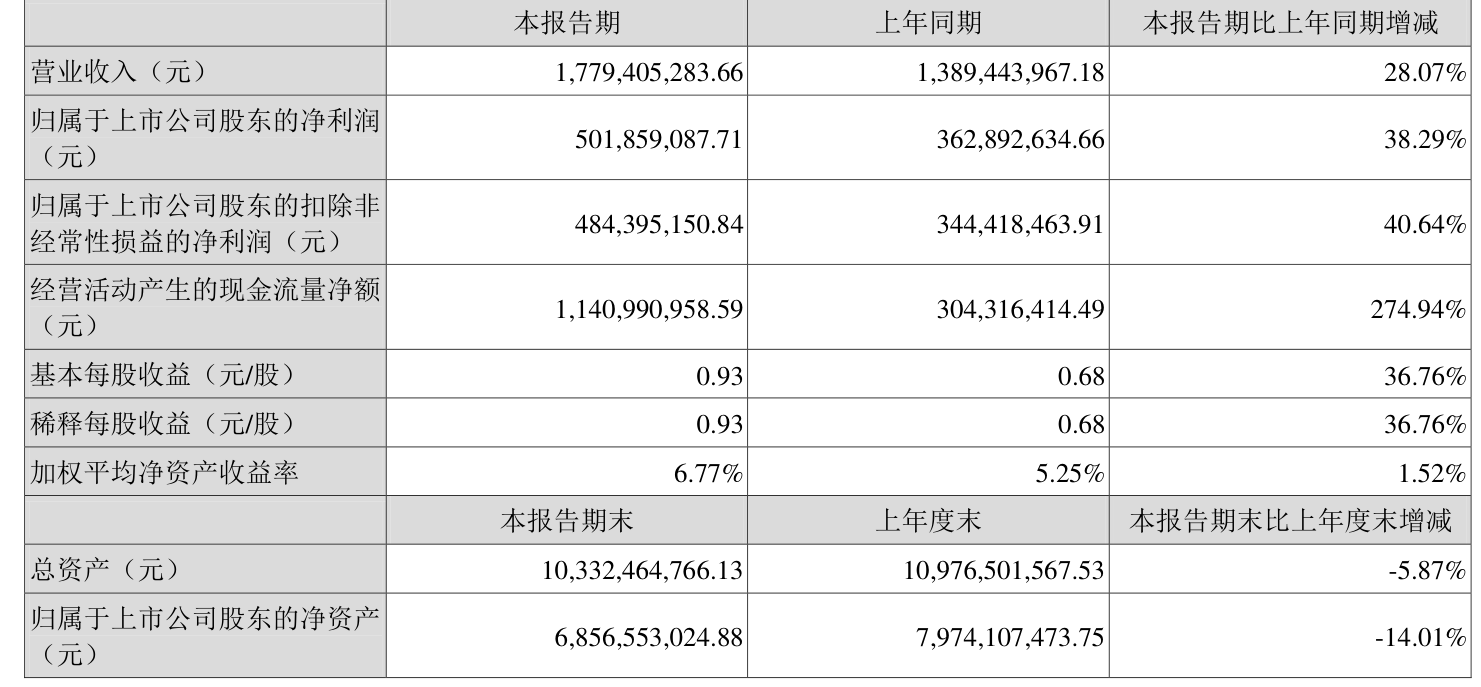Click the 40.64% change cell

click(1430, 225)
